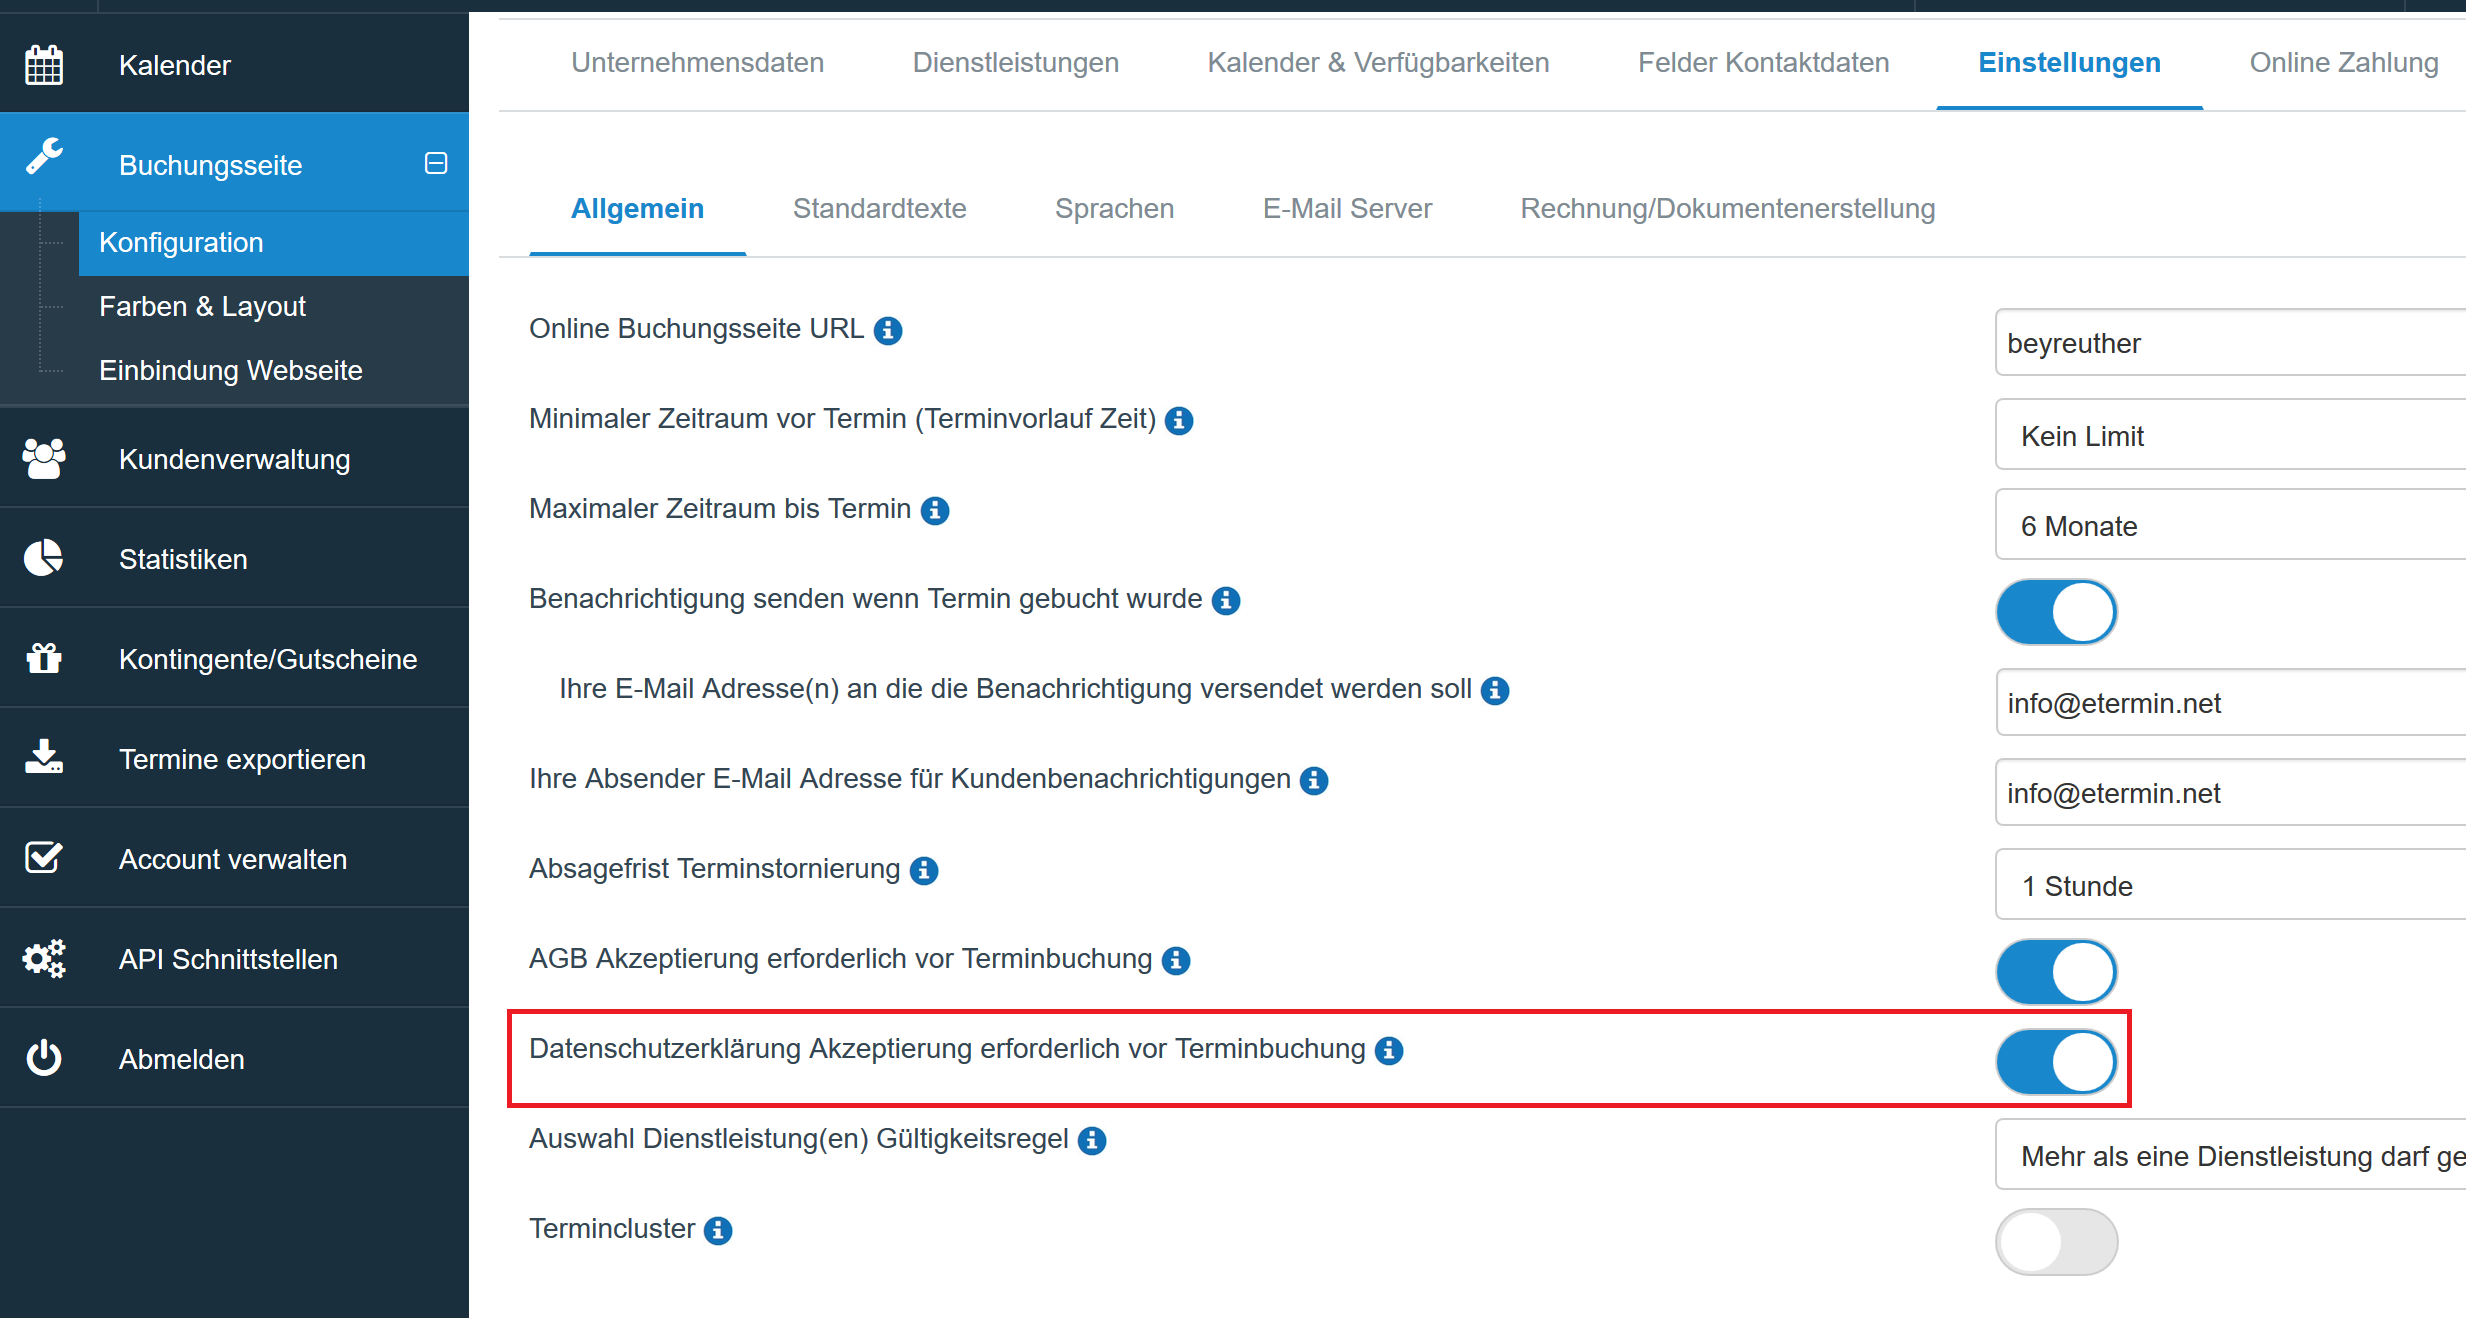Show info for Datenschutzerklärung Akzeptierung setting
The width and height of the screenshot is (2466, 1318).
[1389, 1050]
